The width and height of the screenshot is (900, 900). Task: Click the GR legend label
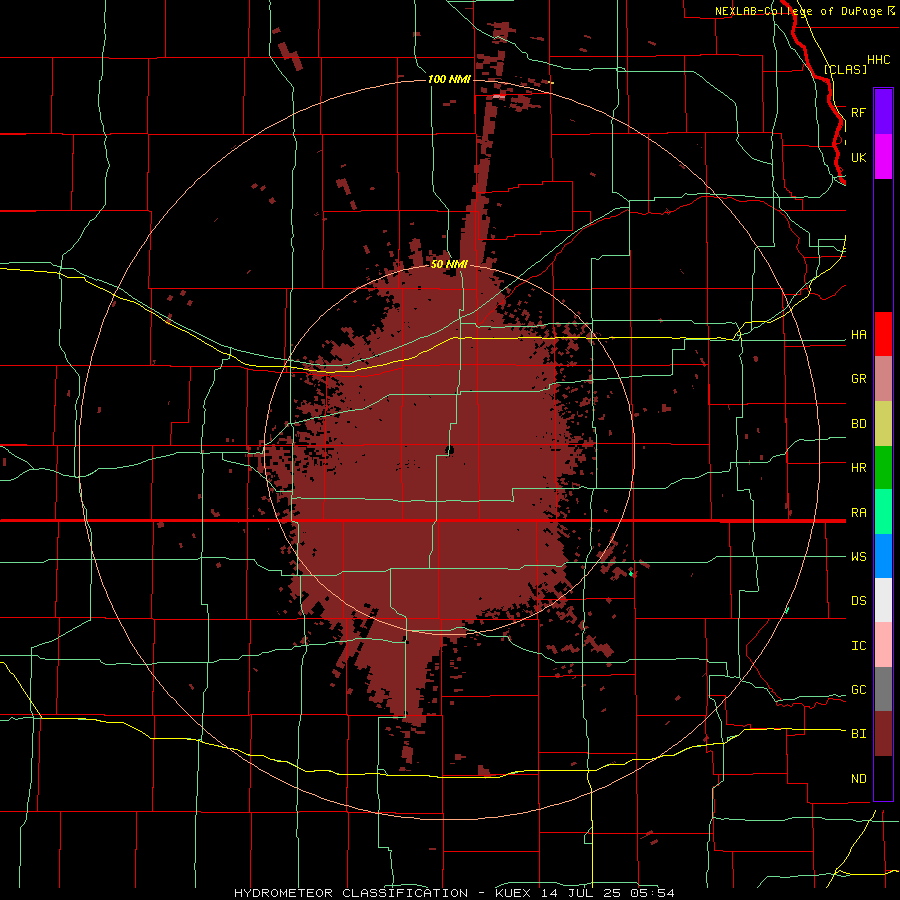point(858,379)
